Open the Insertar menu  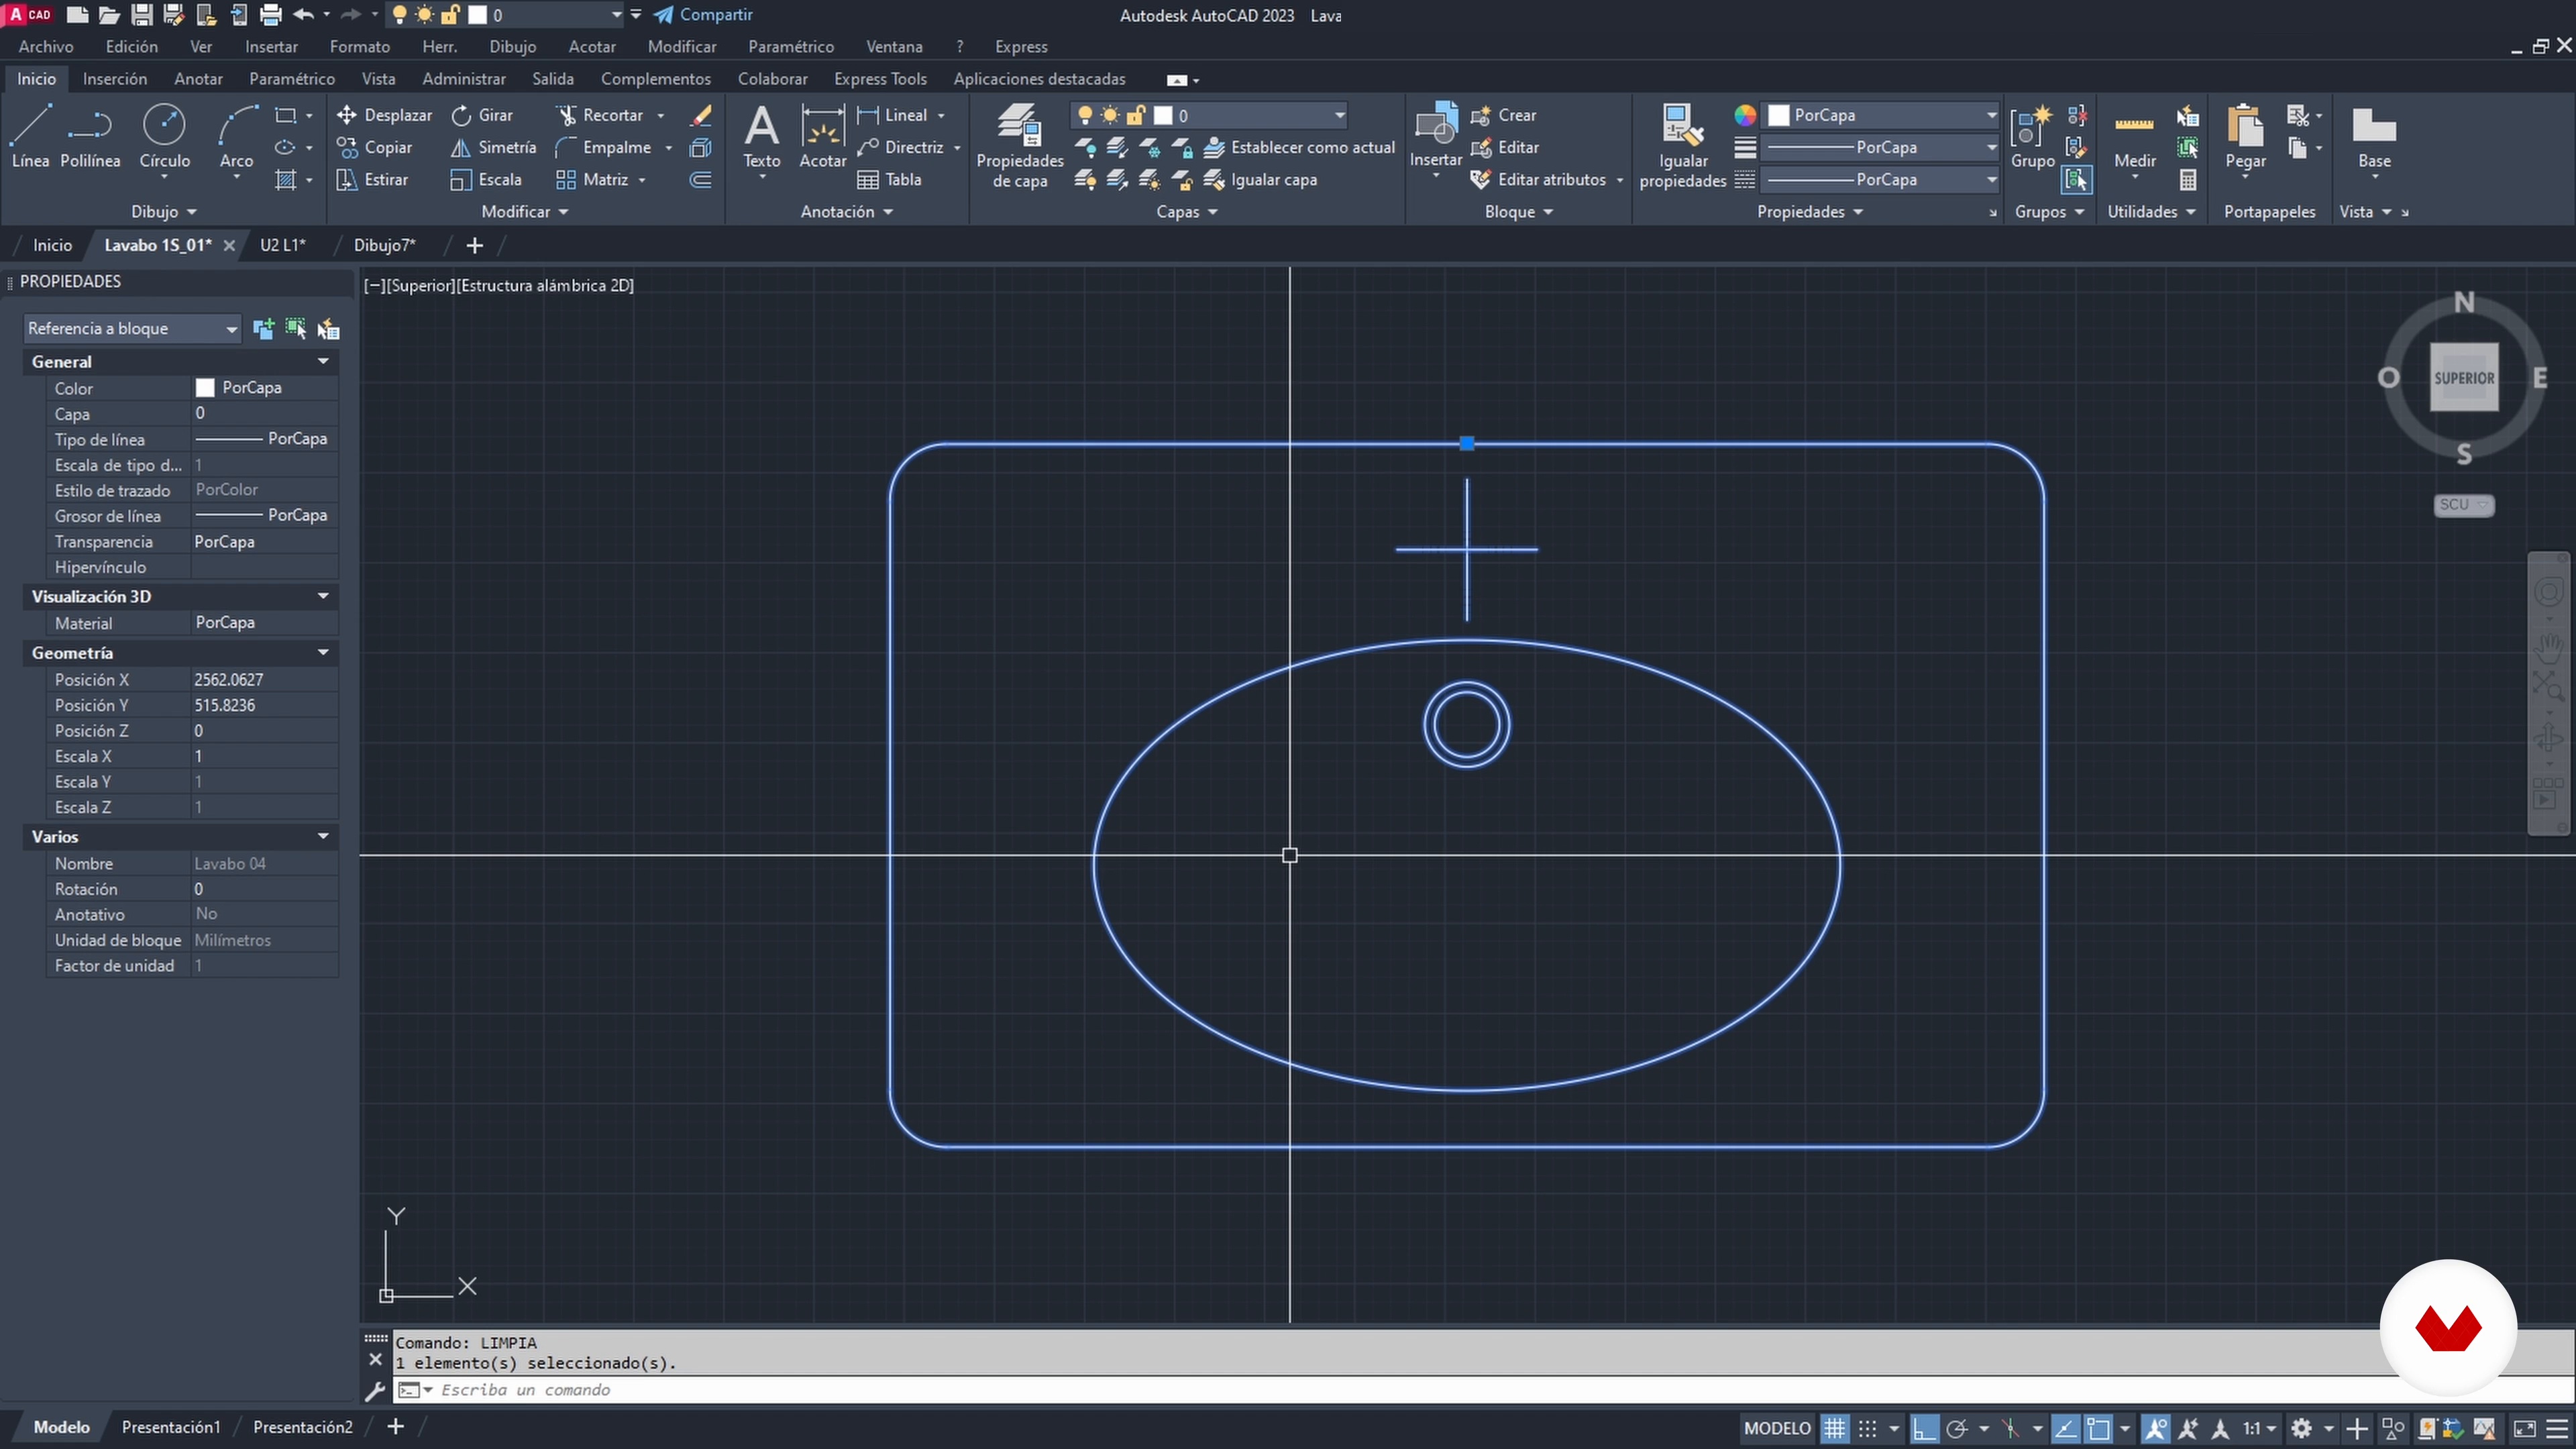(x=271, y=46)
